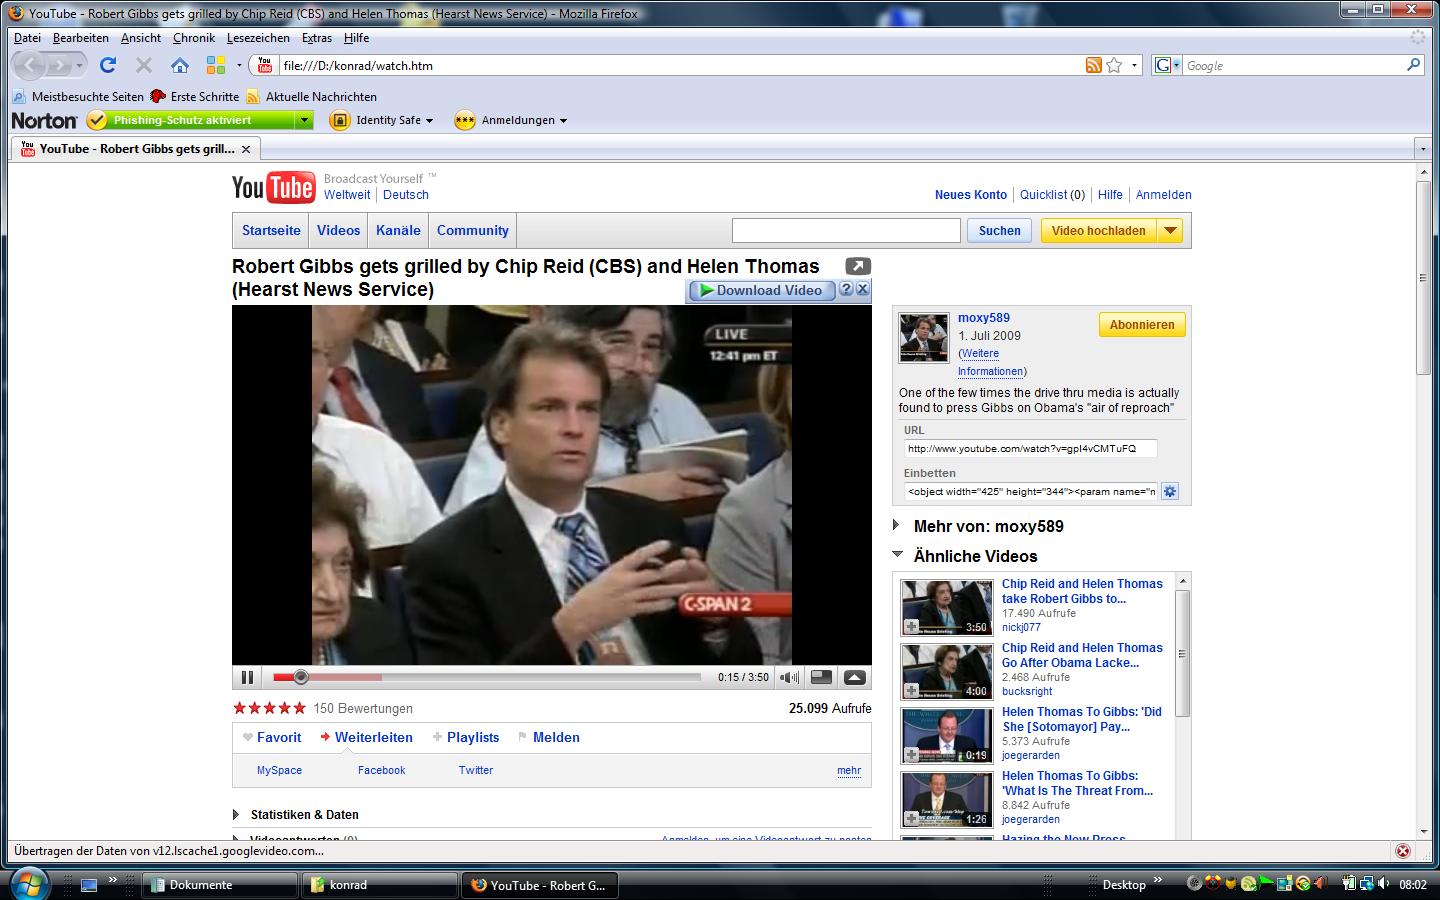Open embed customization gear icon
This screenshot has width=1440, height=900.
coord(1170,491)
